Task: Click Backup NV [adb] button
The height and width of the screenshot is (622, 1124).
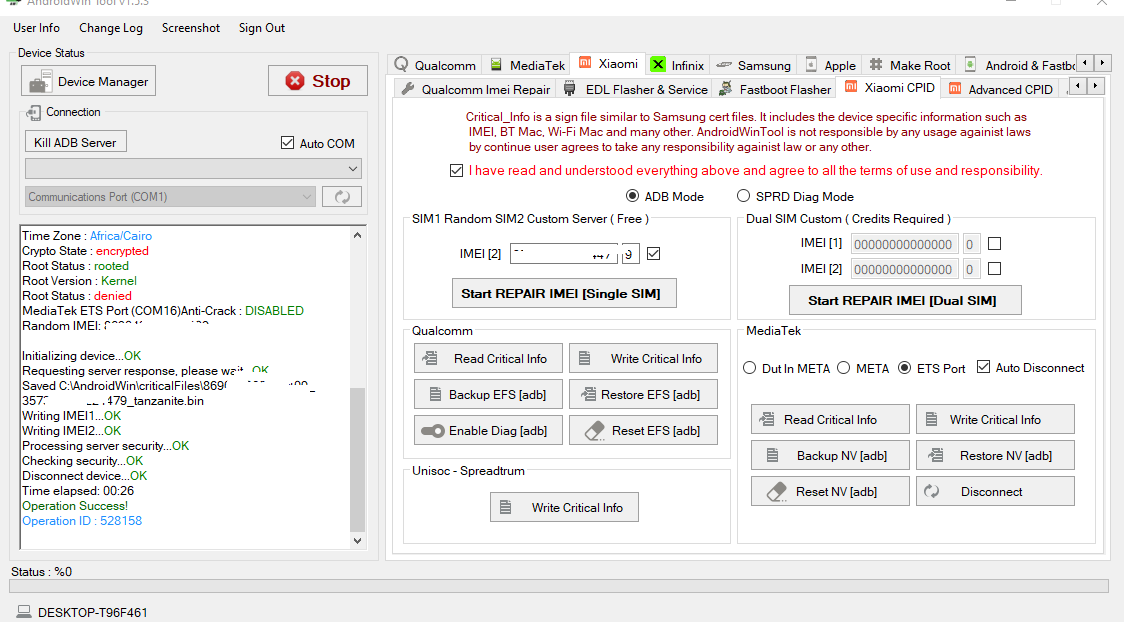Action: pyautogui.click(x=830, y=455)
